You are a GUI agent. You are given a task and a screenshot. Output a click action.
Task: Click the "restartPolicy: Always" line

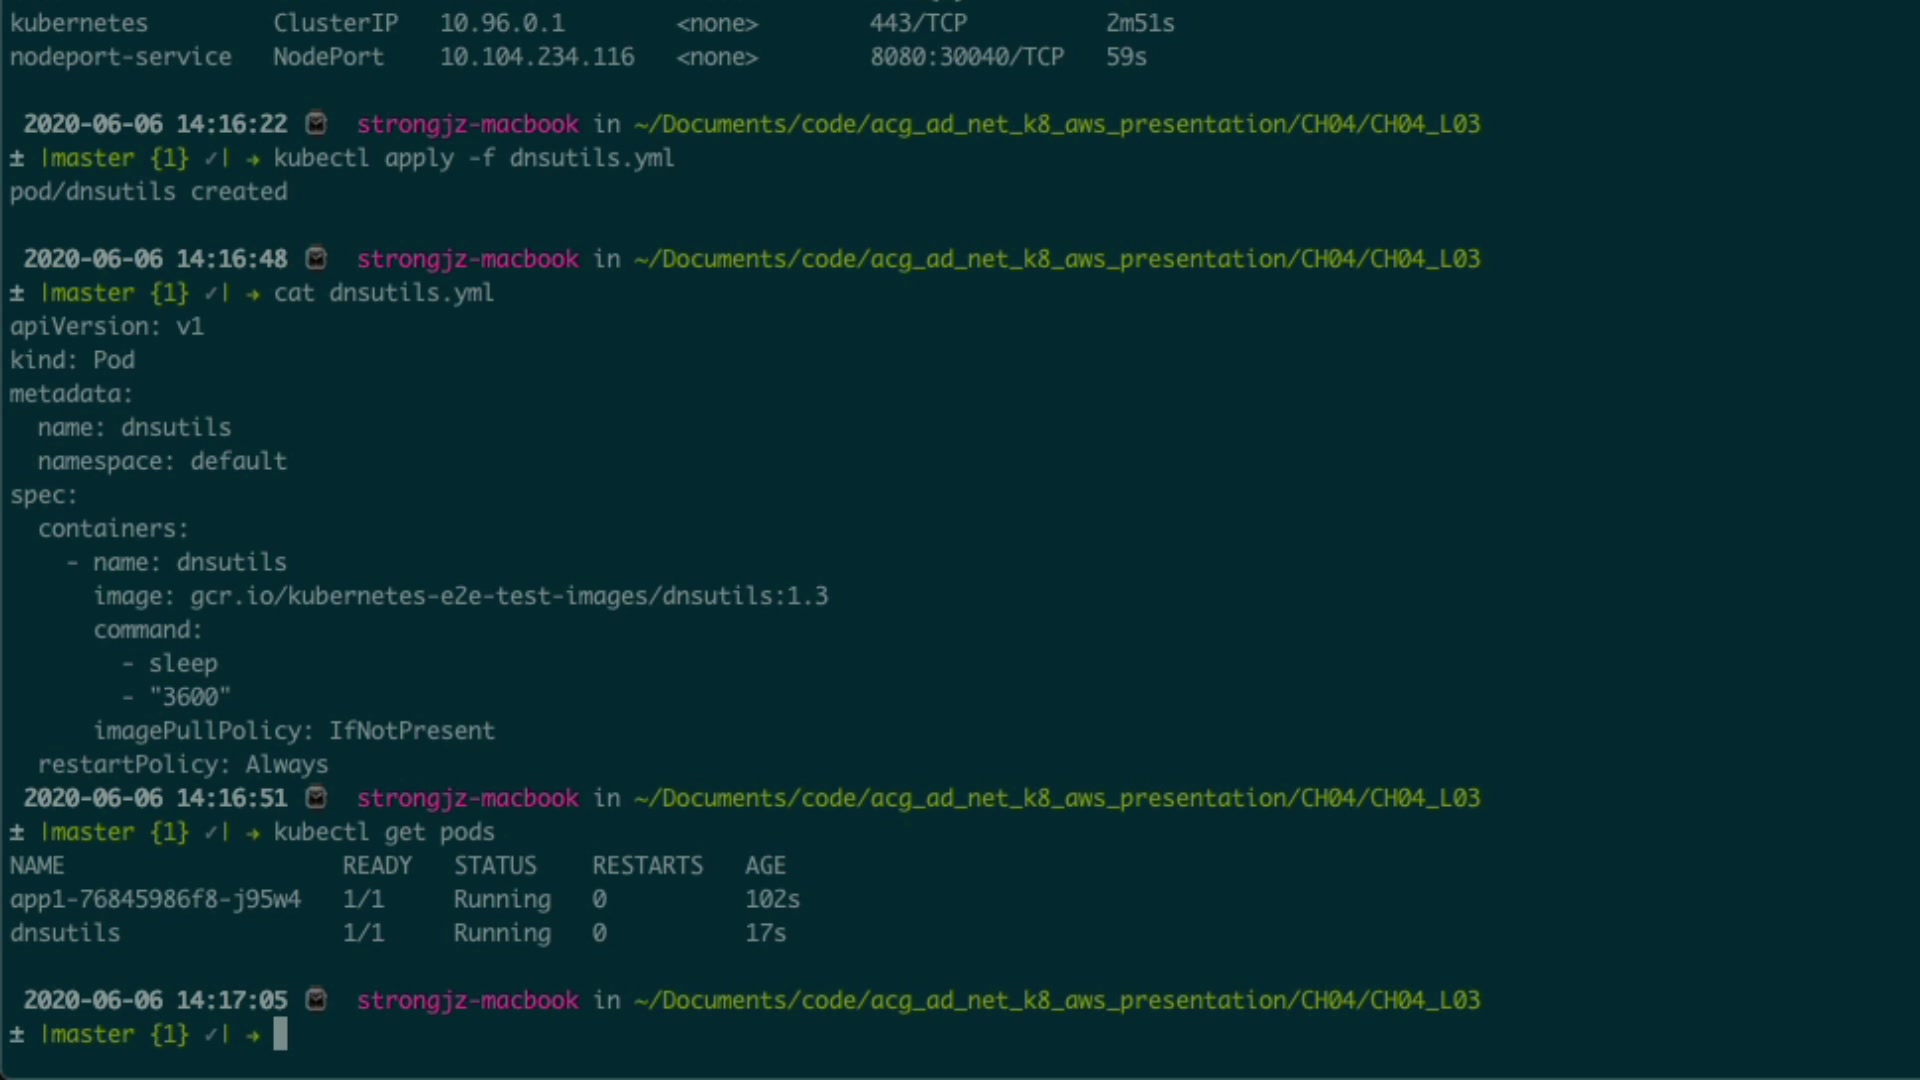pyautogui.click(x=183, y=765)
